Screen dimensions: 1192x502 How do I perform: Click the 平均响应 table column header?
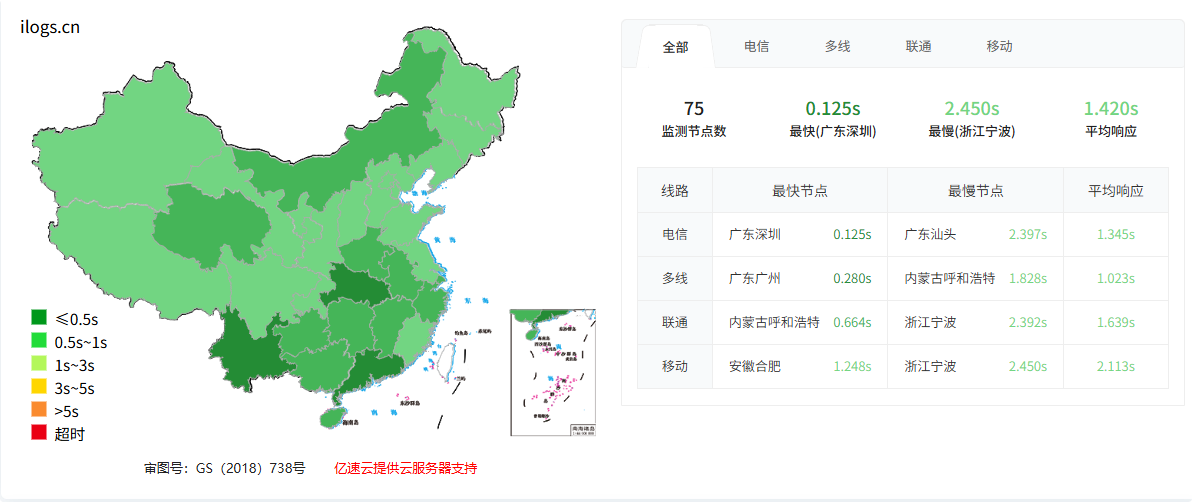(x=1116, y=191)
